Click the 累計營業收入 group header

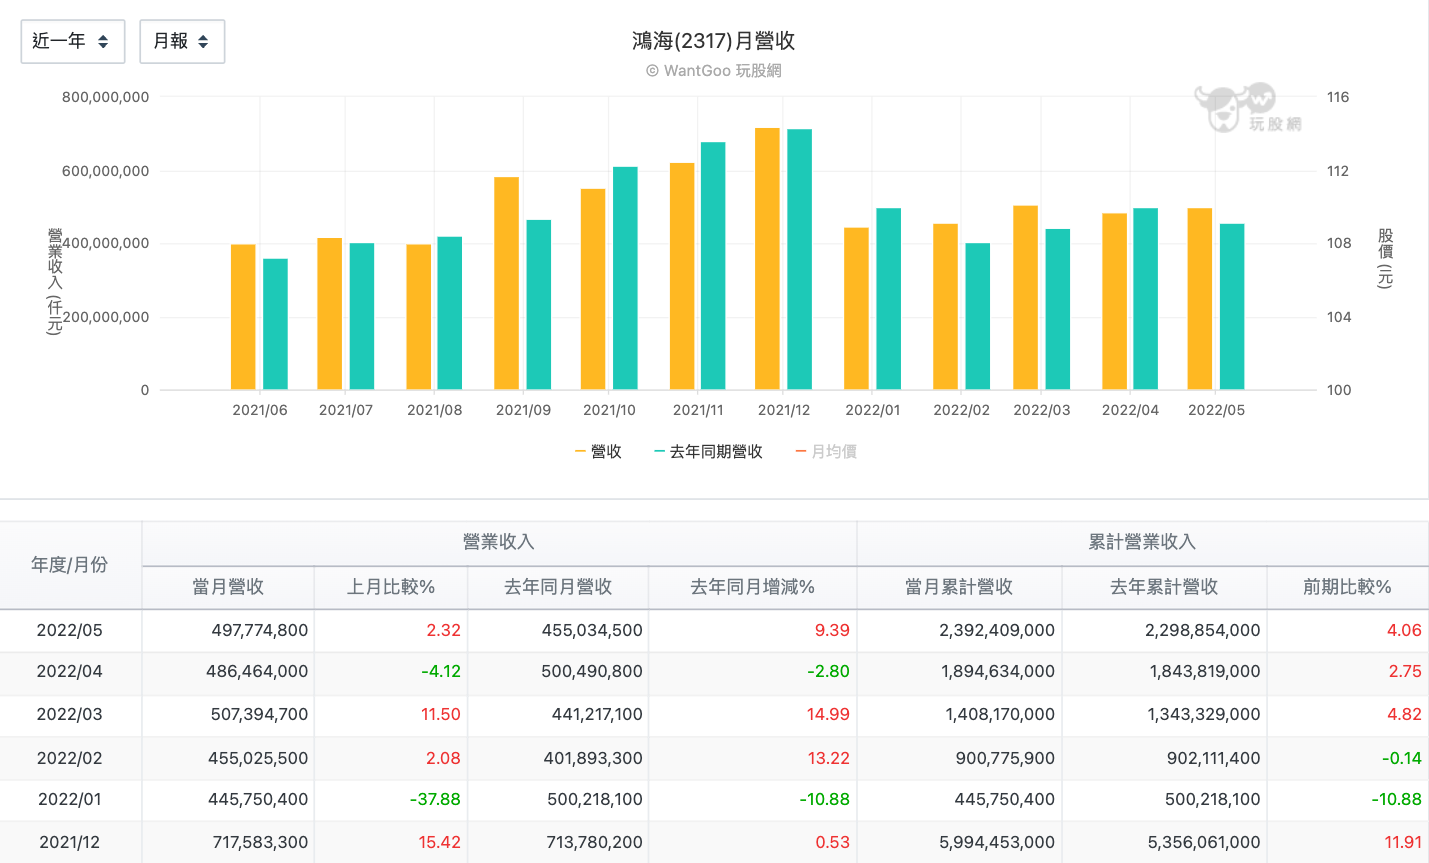tap(1142, 542)
